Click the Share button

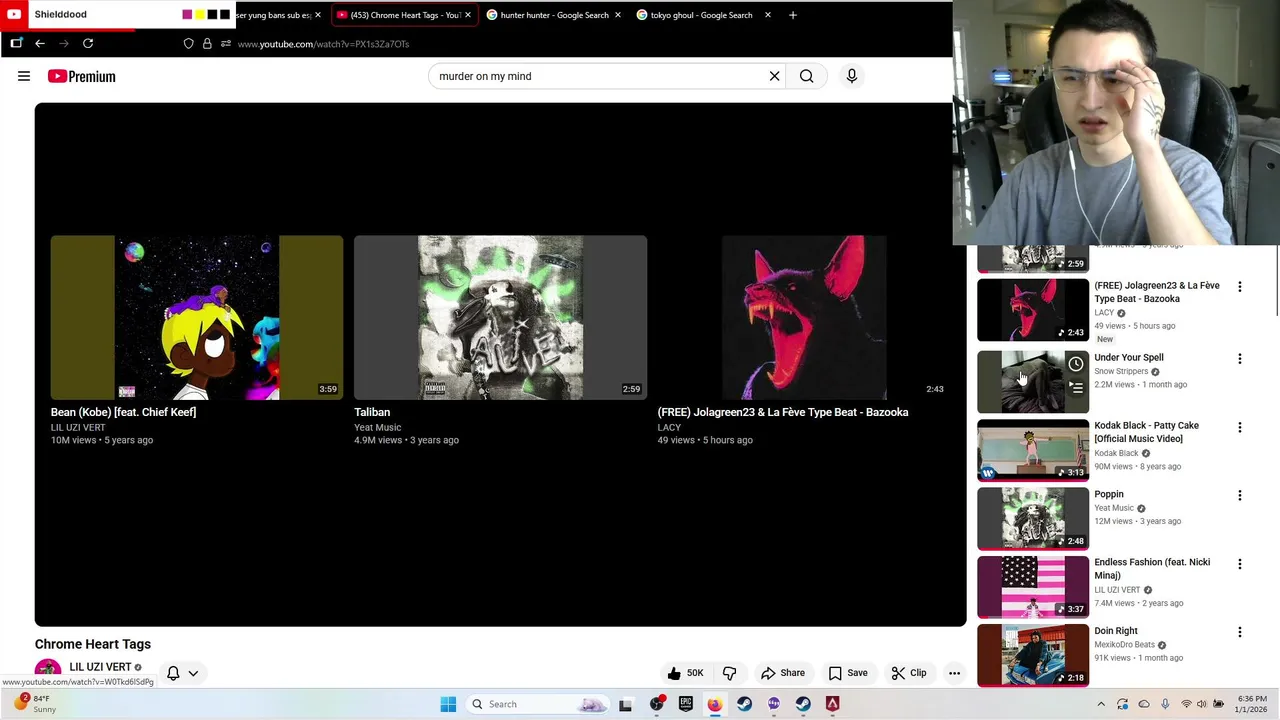coord(782,673)
